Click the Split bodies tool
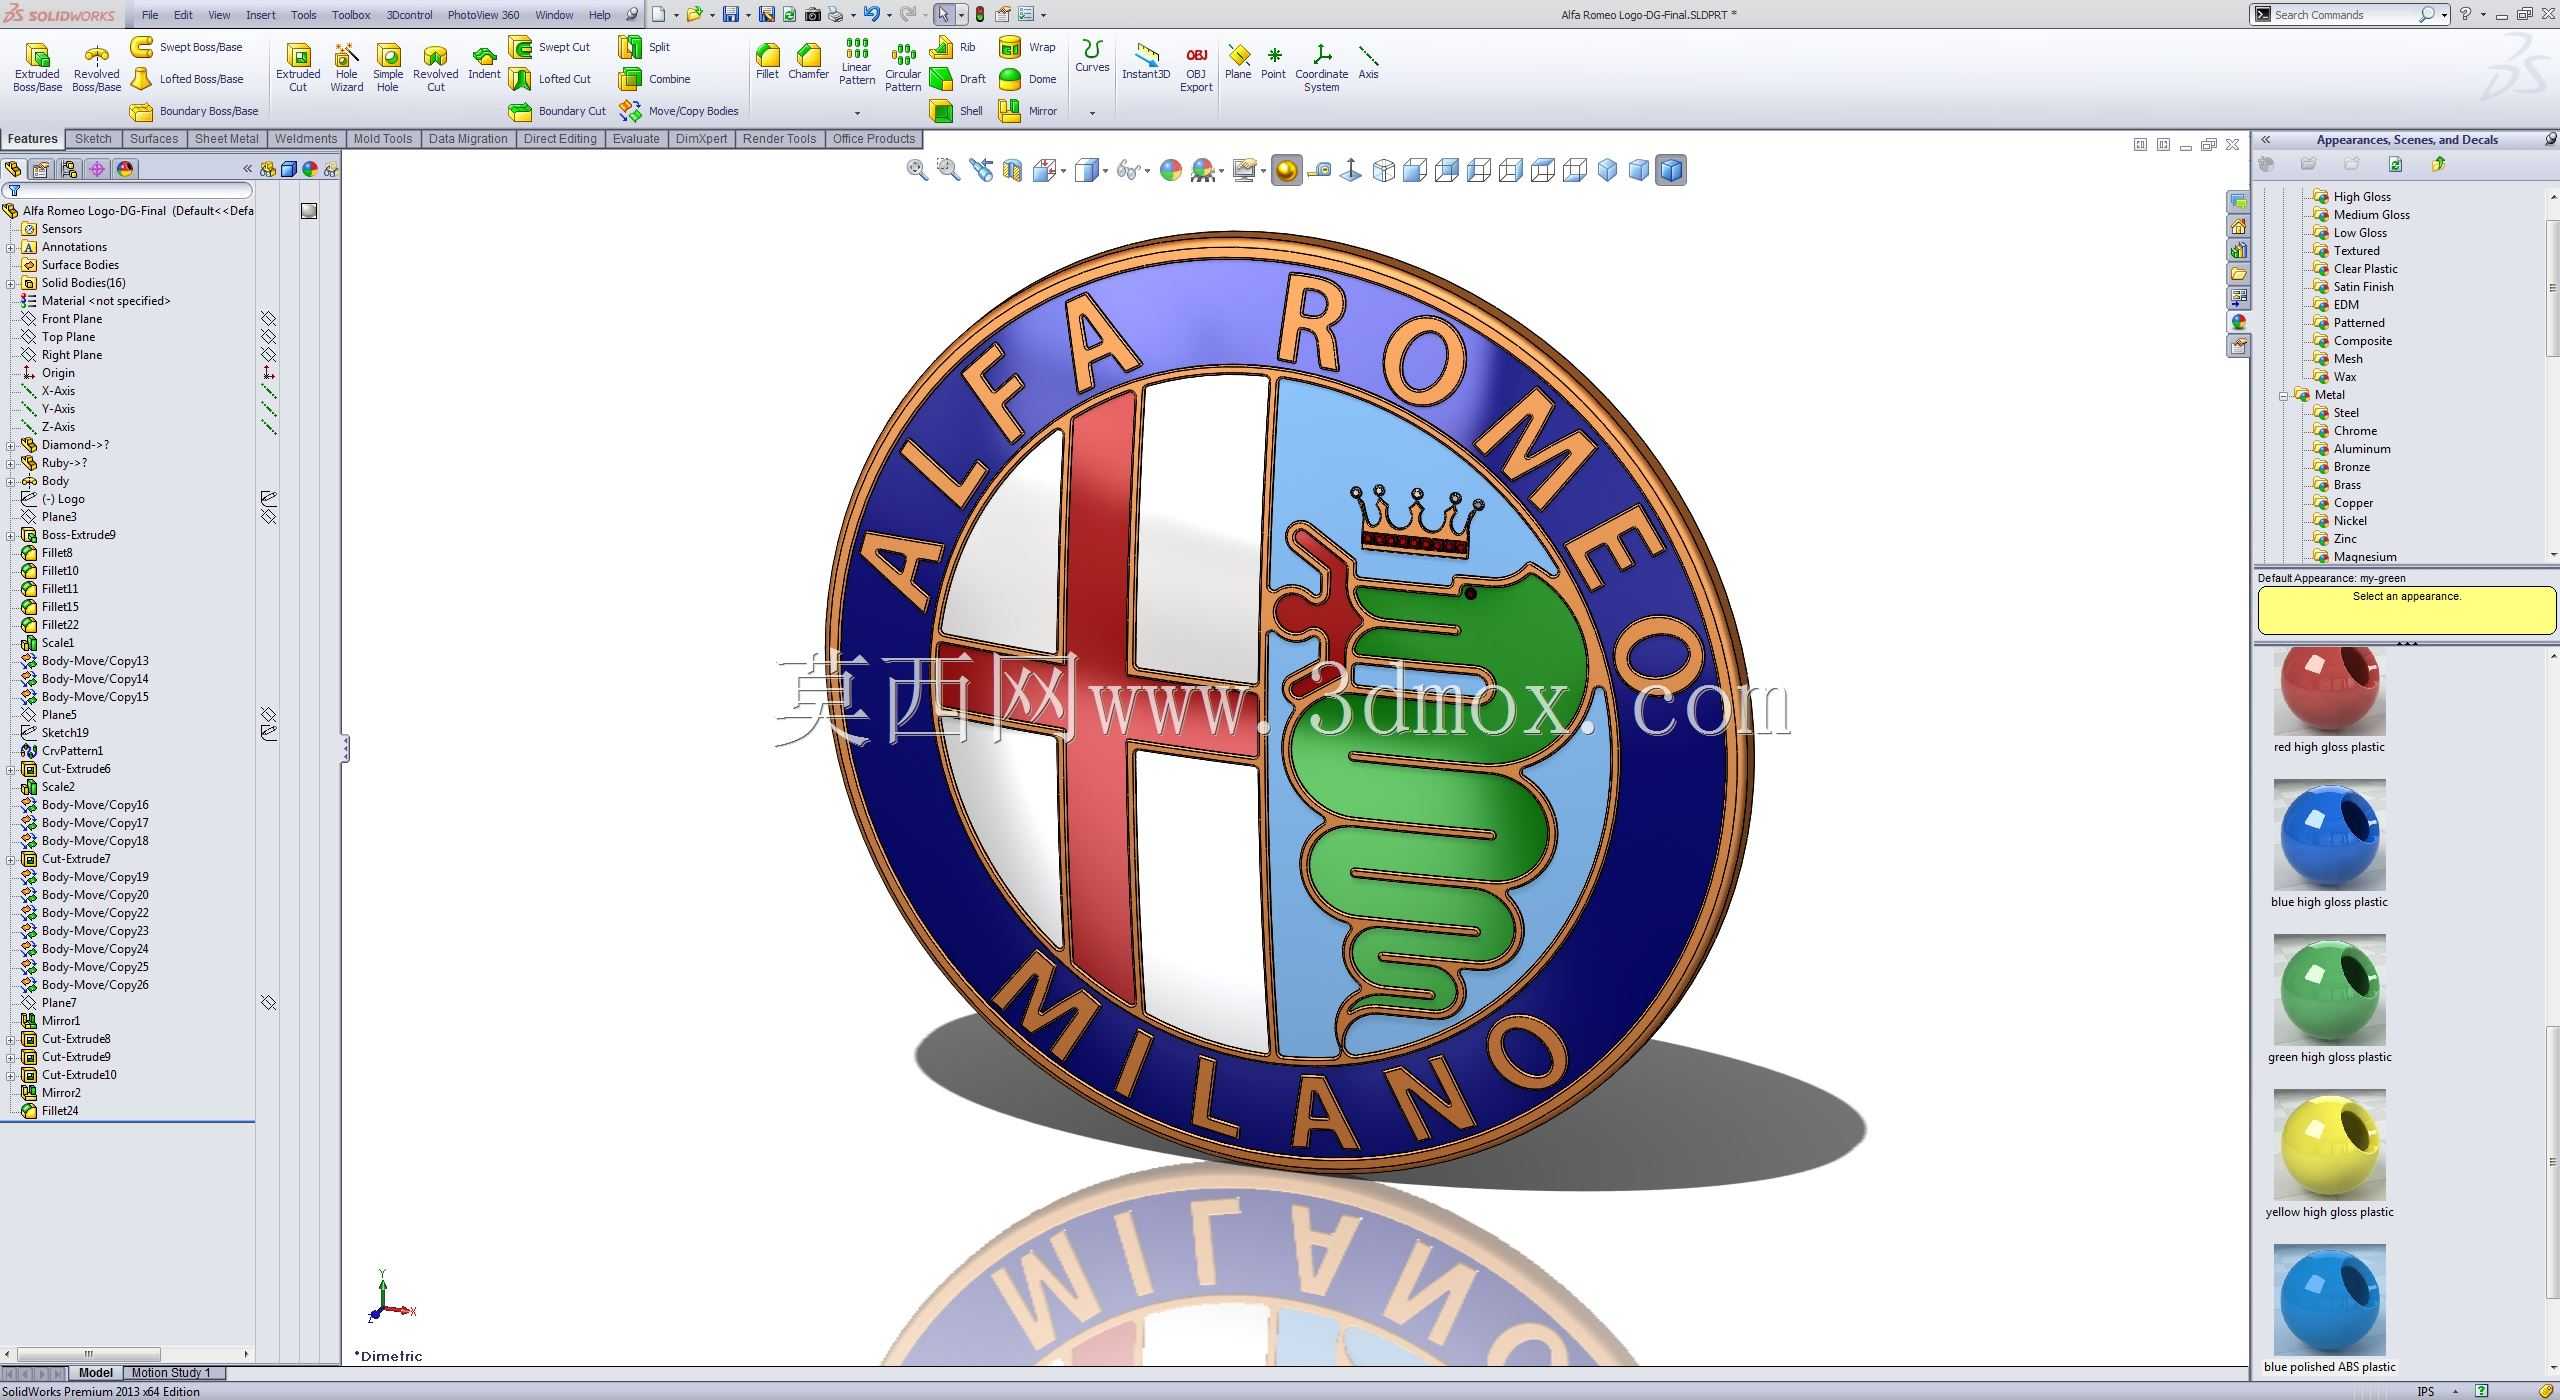 pyautogui.click(x=645, y=47)
